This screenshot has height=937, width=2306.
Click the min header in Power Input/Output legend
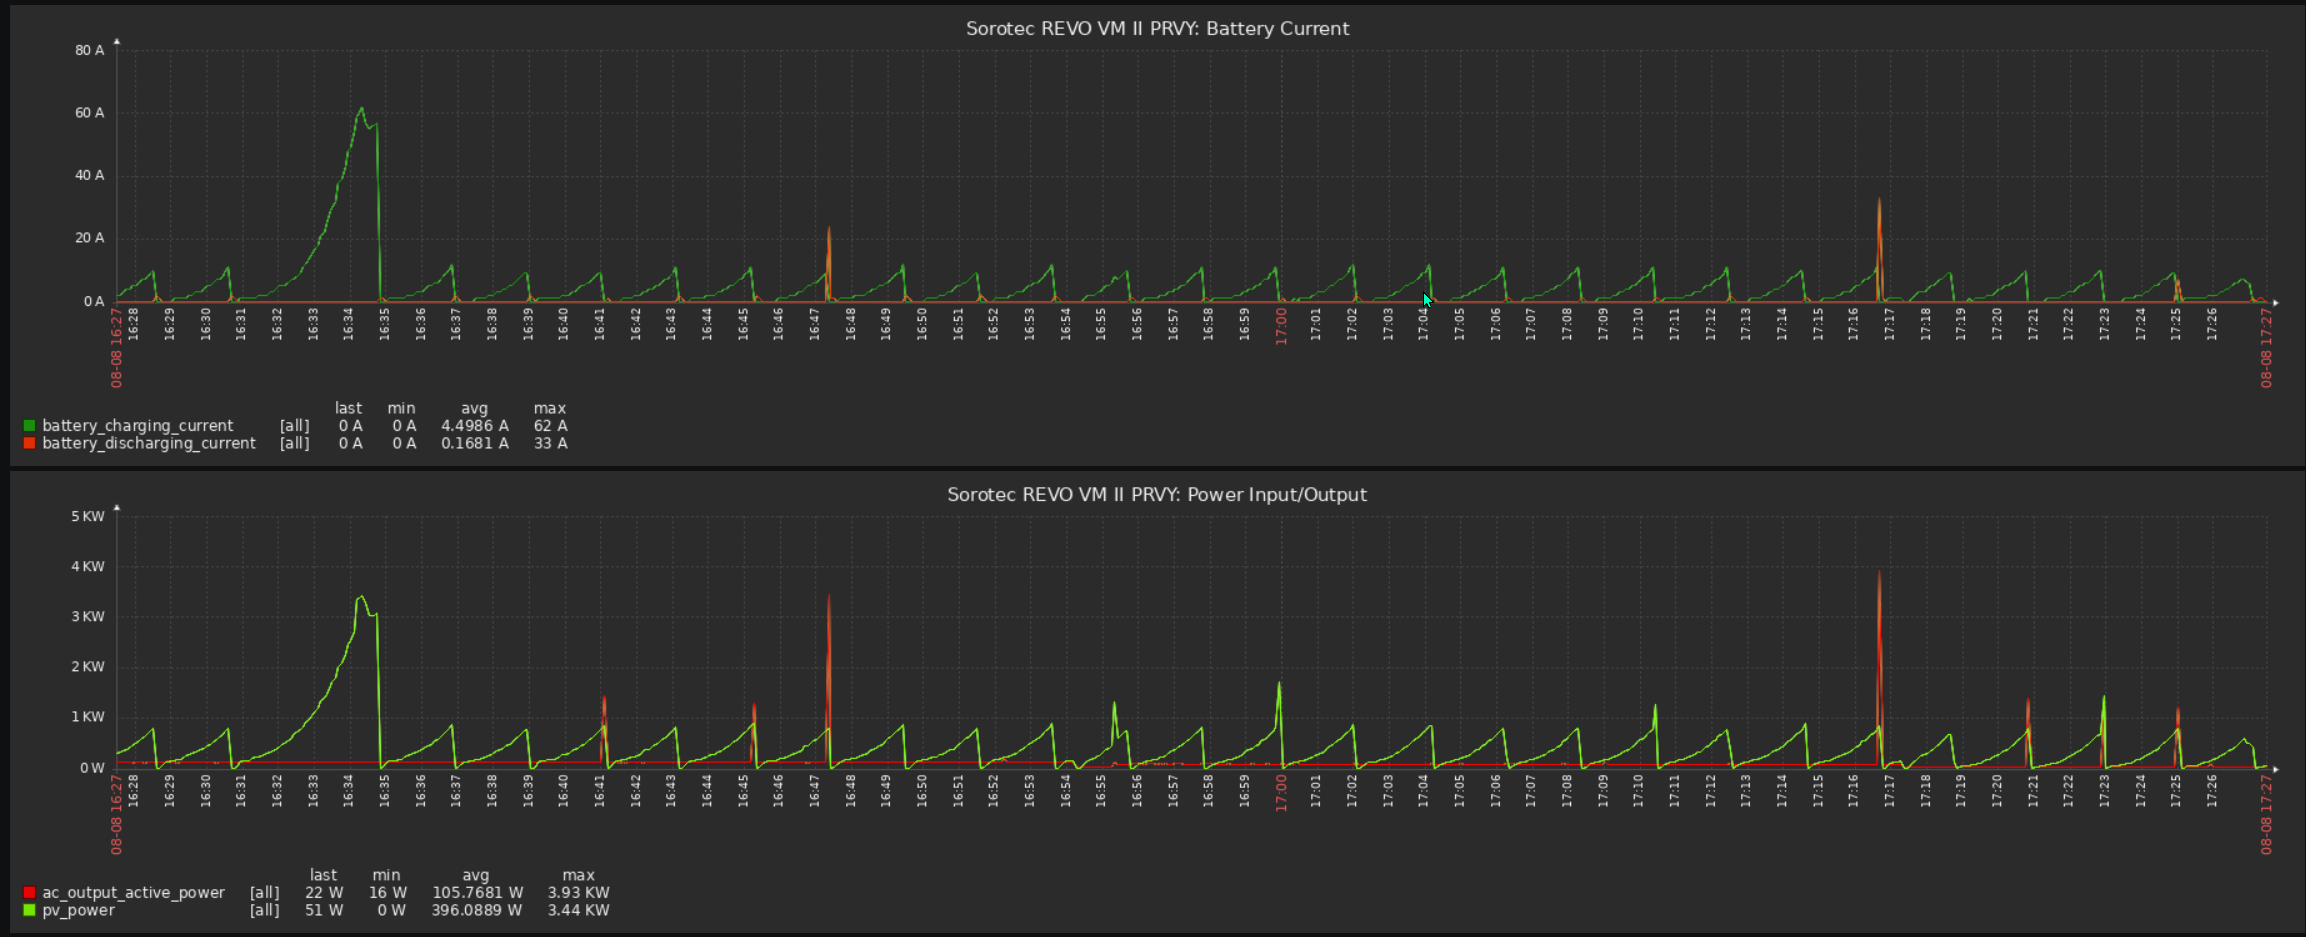(x=386, y=875)
